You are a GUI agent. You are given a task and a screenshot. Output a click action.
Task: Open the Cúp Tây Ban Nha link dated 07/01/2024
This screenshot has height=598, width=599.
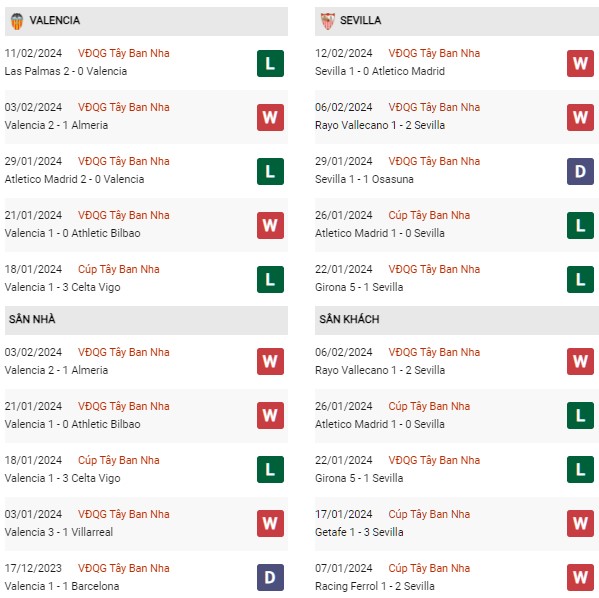tap(429, 568)
